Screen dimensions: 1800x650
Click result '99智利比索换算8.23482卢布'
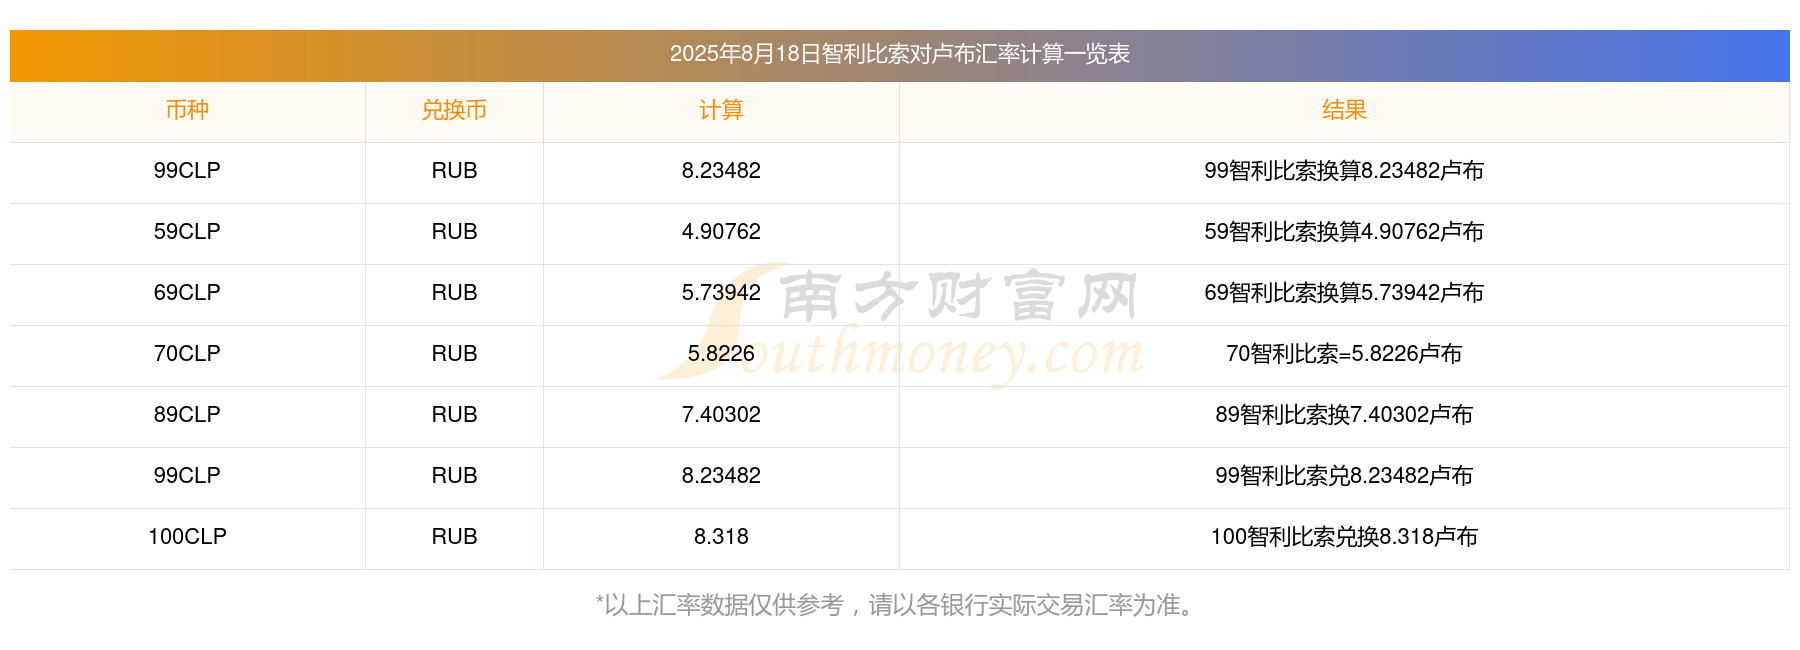click(1344, 171)
